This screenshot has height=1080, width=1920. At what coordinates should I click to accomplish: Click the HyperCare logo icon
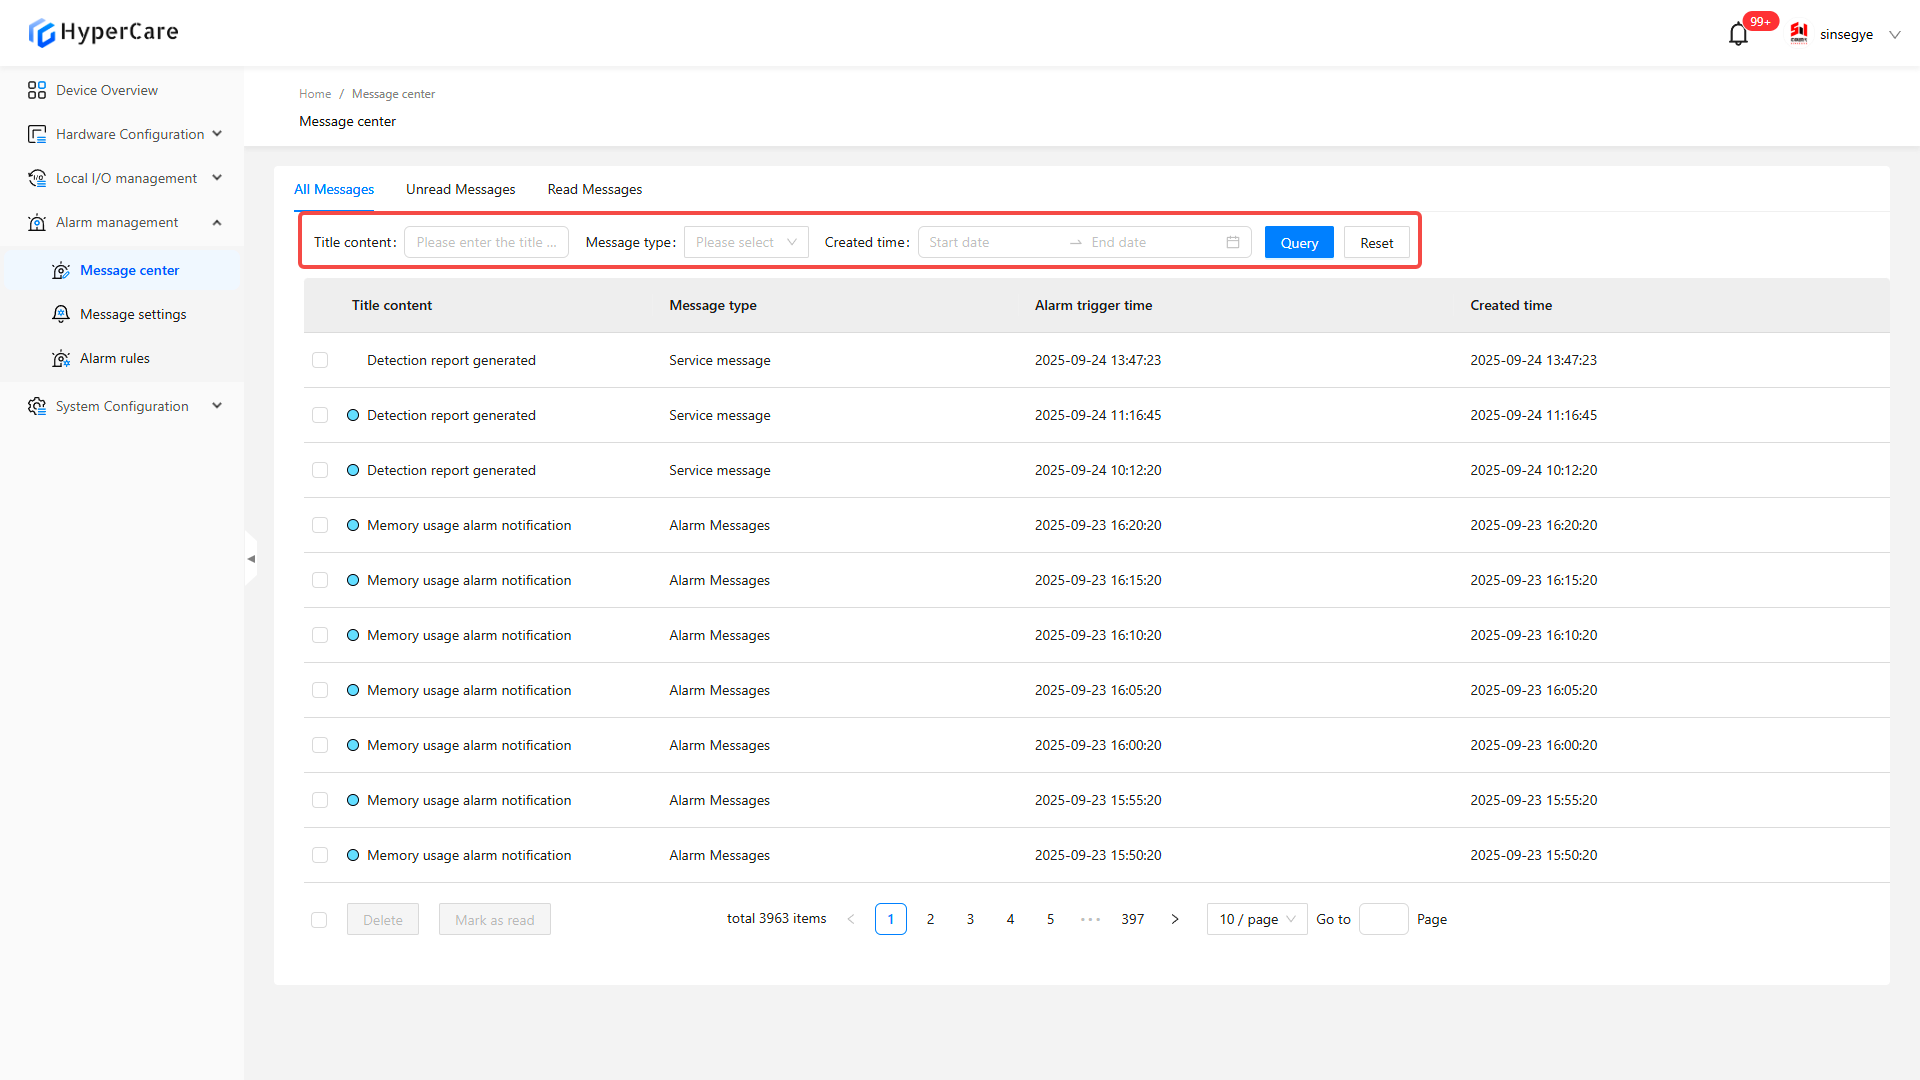42,33
